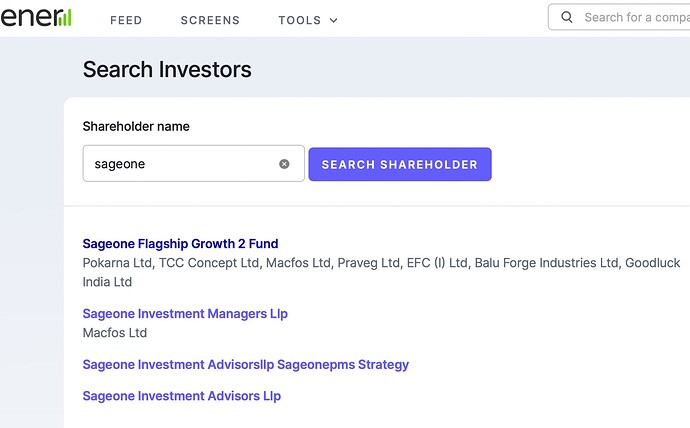The width and height of the screenshot is (690, 428).
Task: Open the TOOLS menu
Action: 308,20
